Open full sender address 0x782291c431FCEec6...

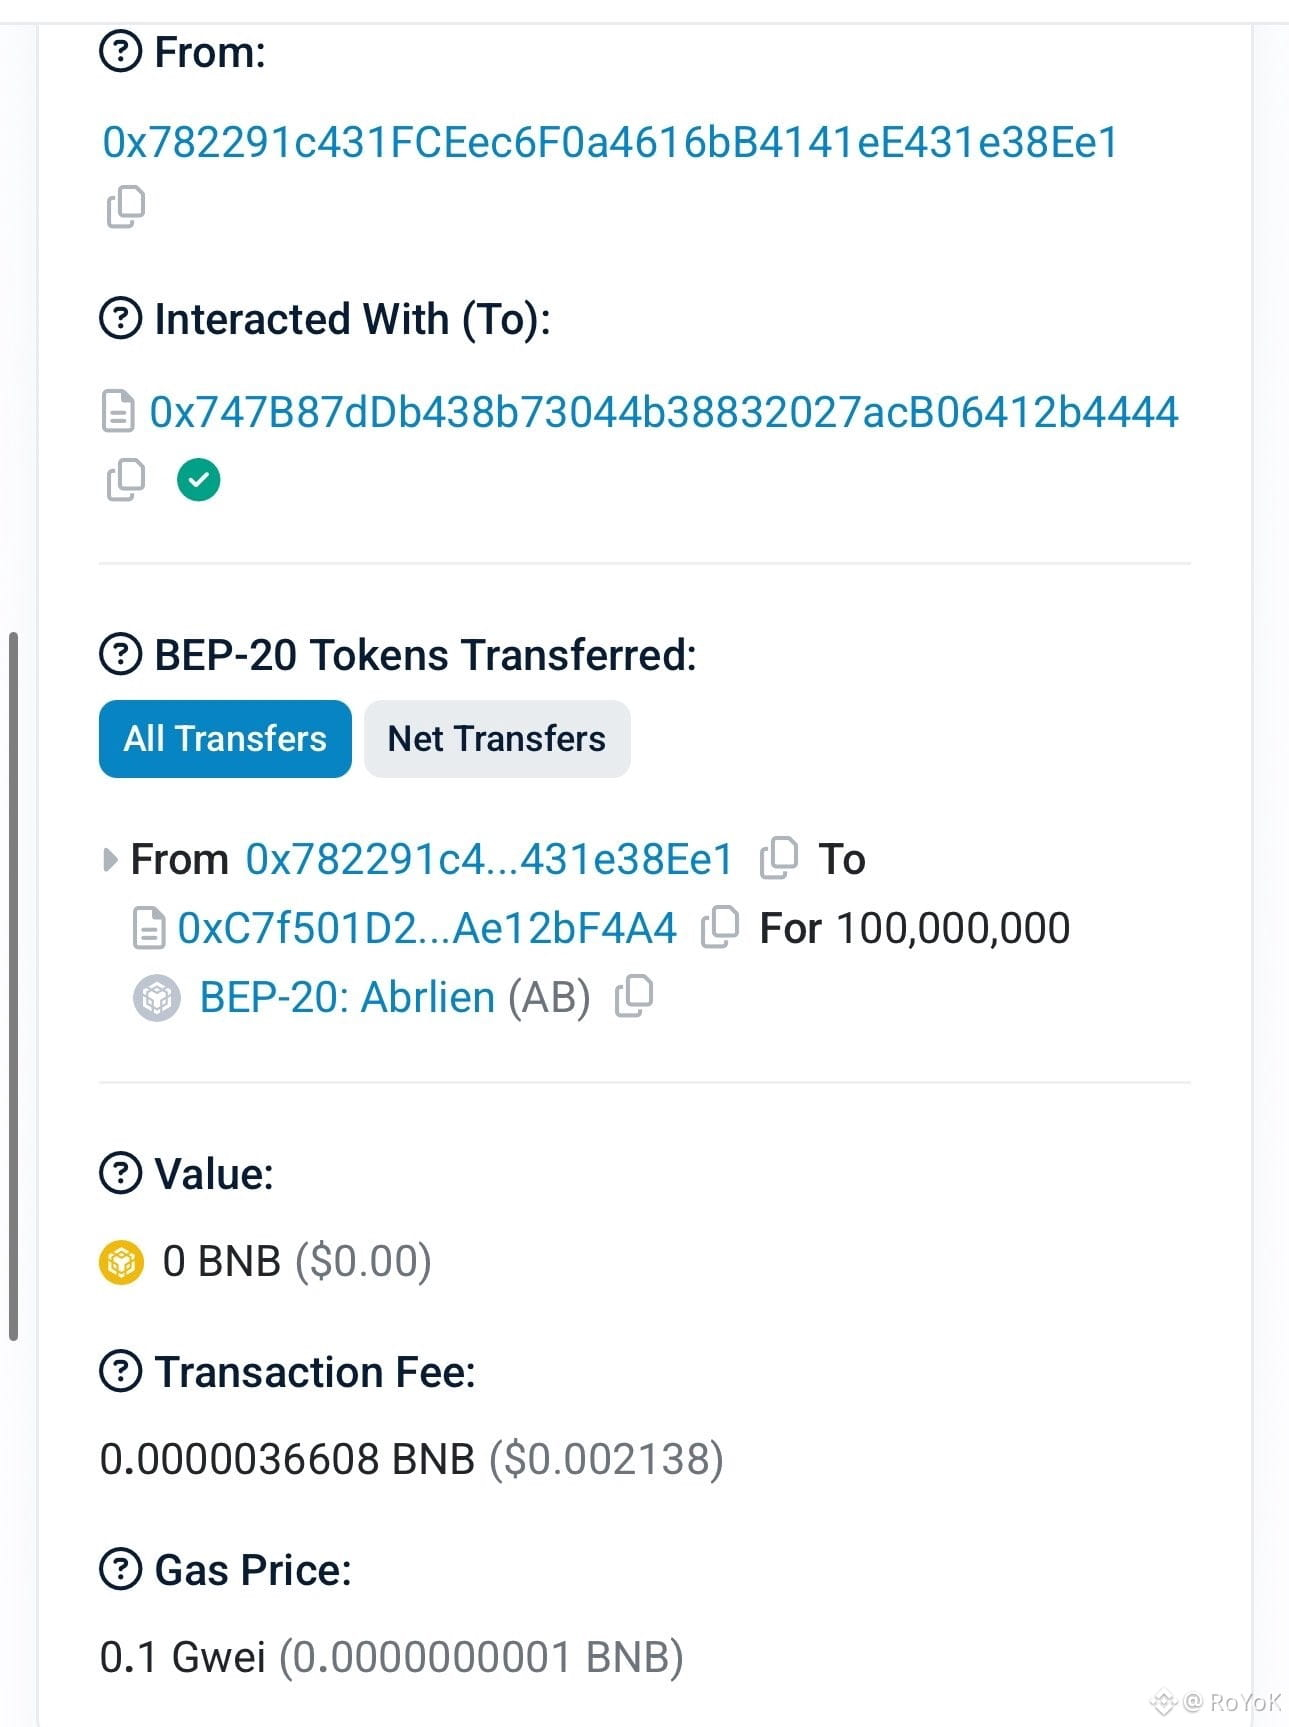pyautogui.click(x=610, y=142)
